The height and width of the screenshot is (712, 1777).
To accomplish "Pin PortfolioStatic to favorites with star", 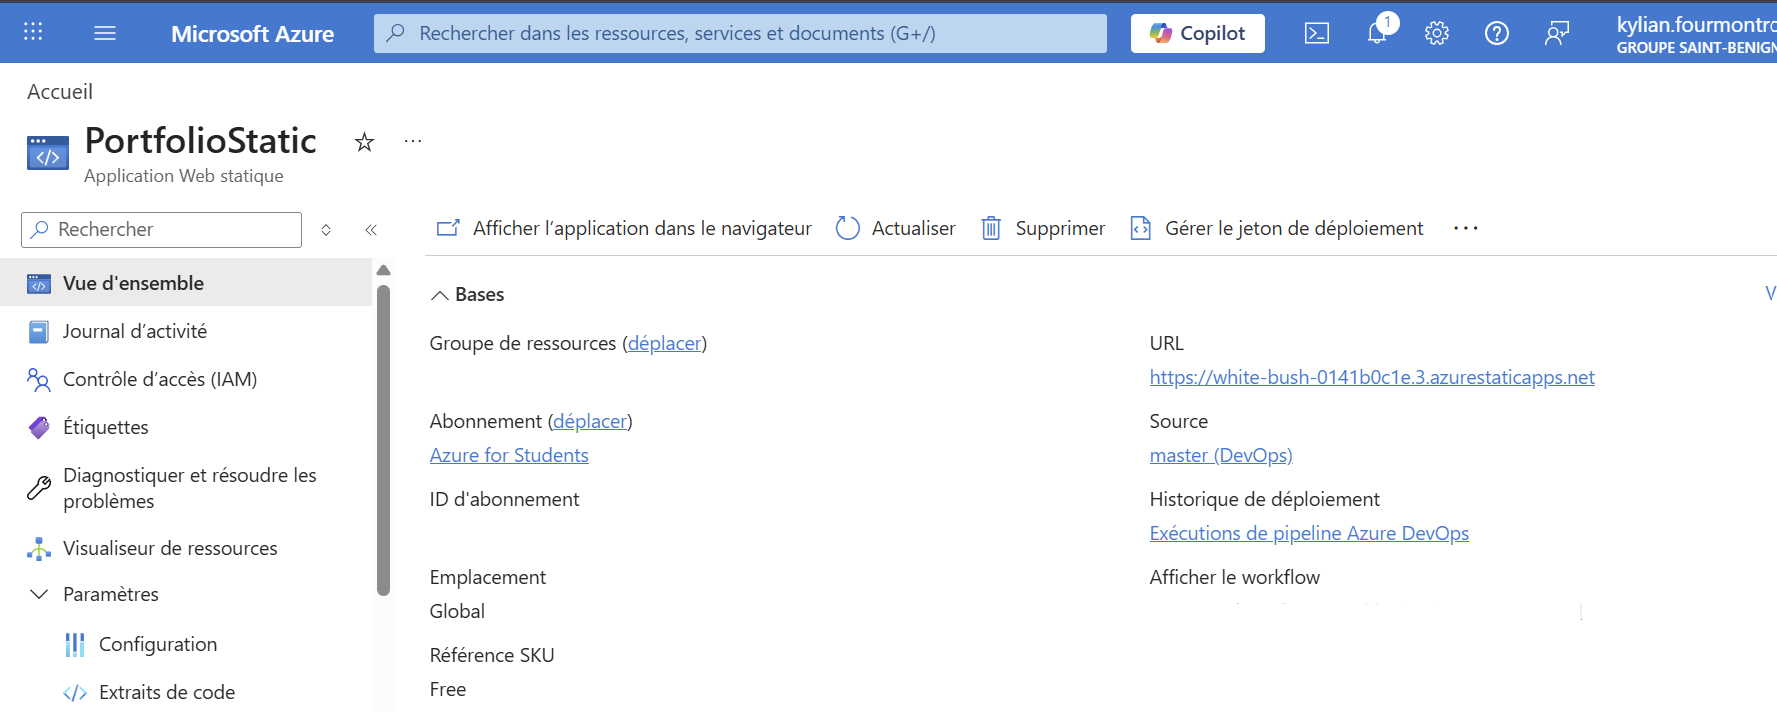I will (x=364, y=142).
